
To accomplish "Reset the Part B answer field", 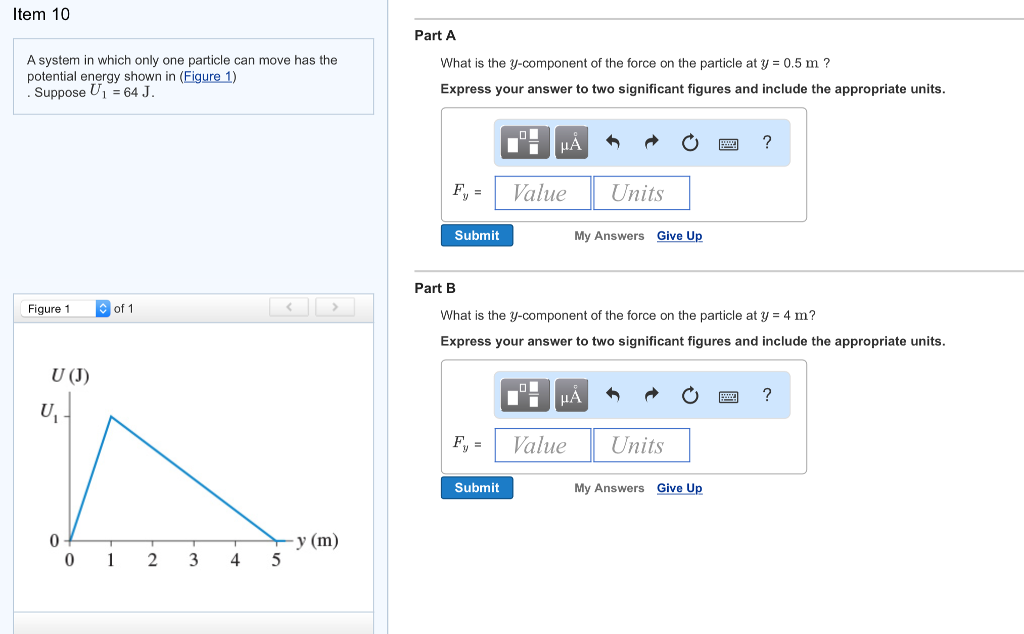I will tap(689, 394).
